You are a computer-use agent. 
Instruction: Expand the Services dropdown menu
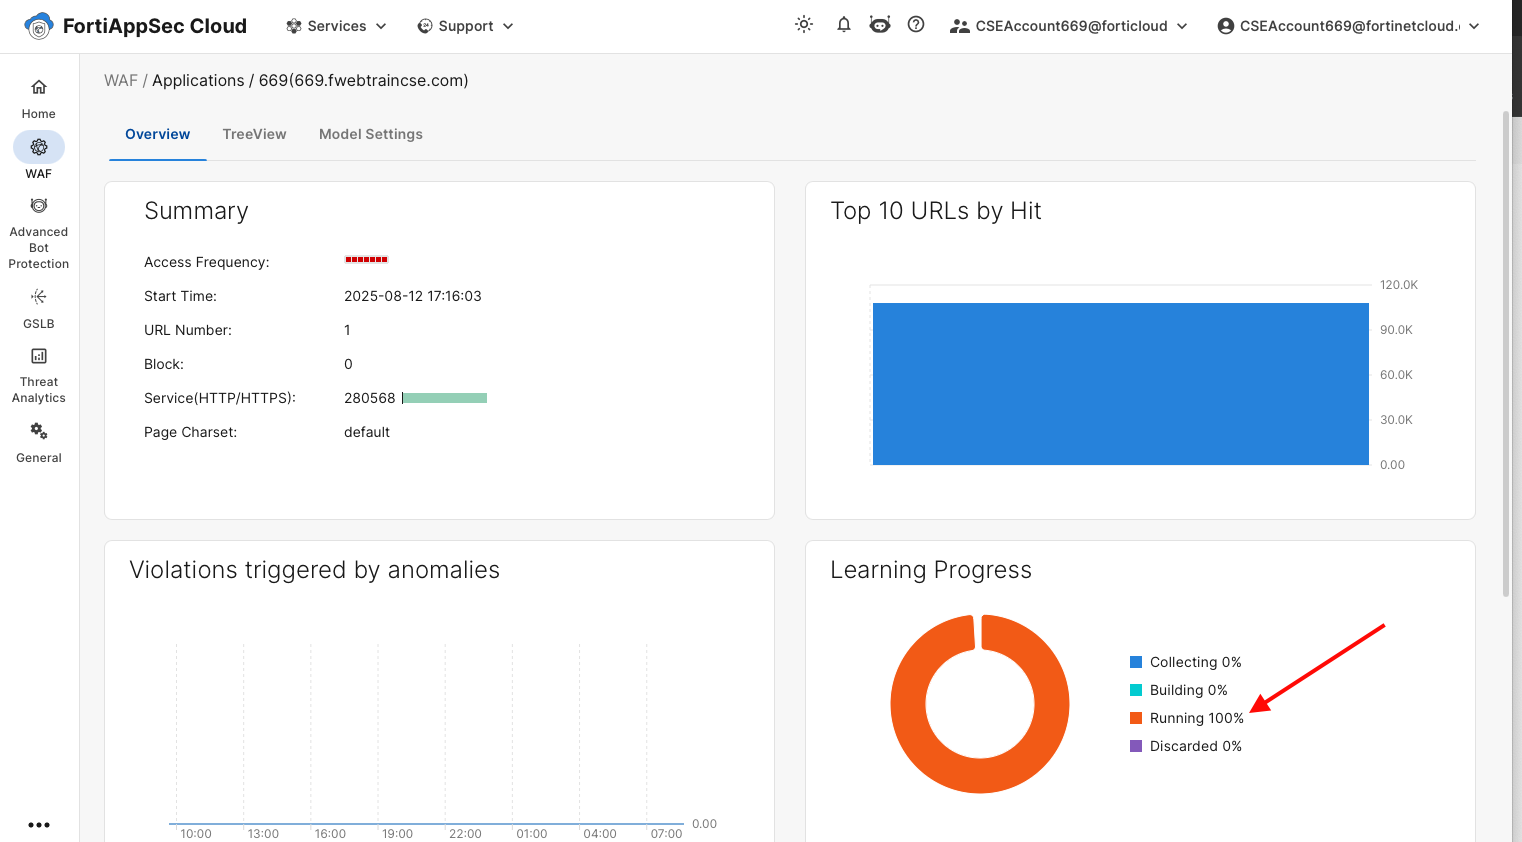point(336,26)
